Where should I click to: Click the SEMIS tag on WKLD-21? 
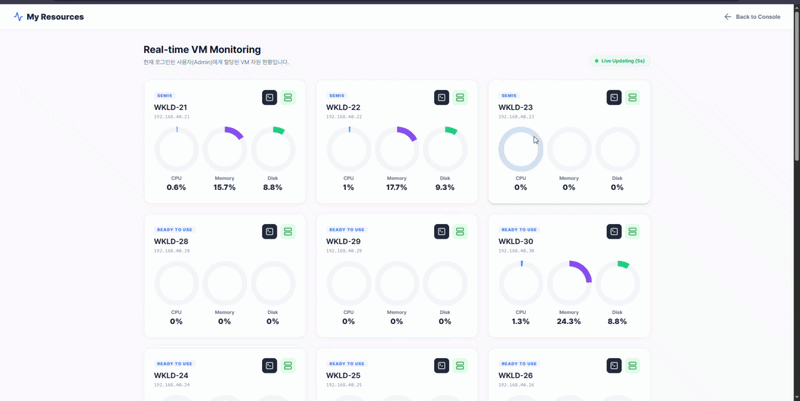165,95
